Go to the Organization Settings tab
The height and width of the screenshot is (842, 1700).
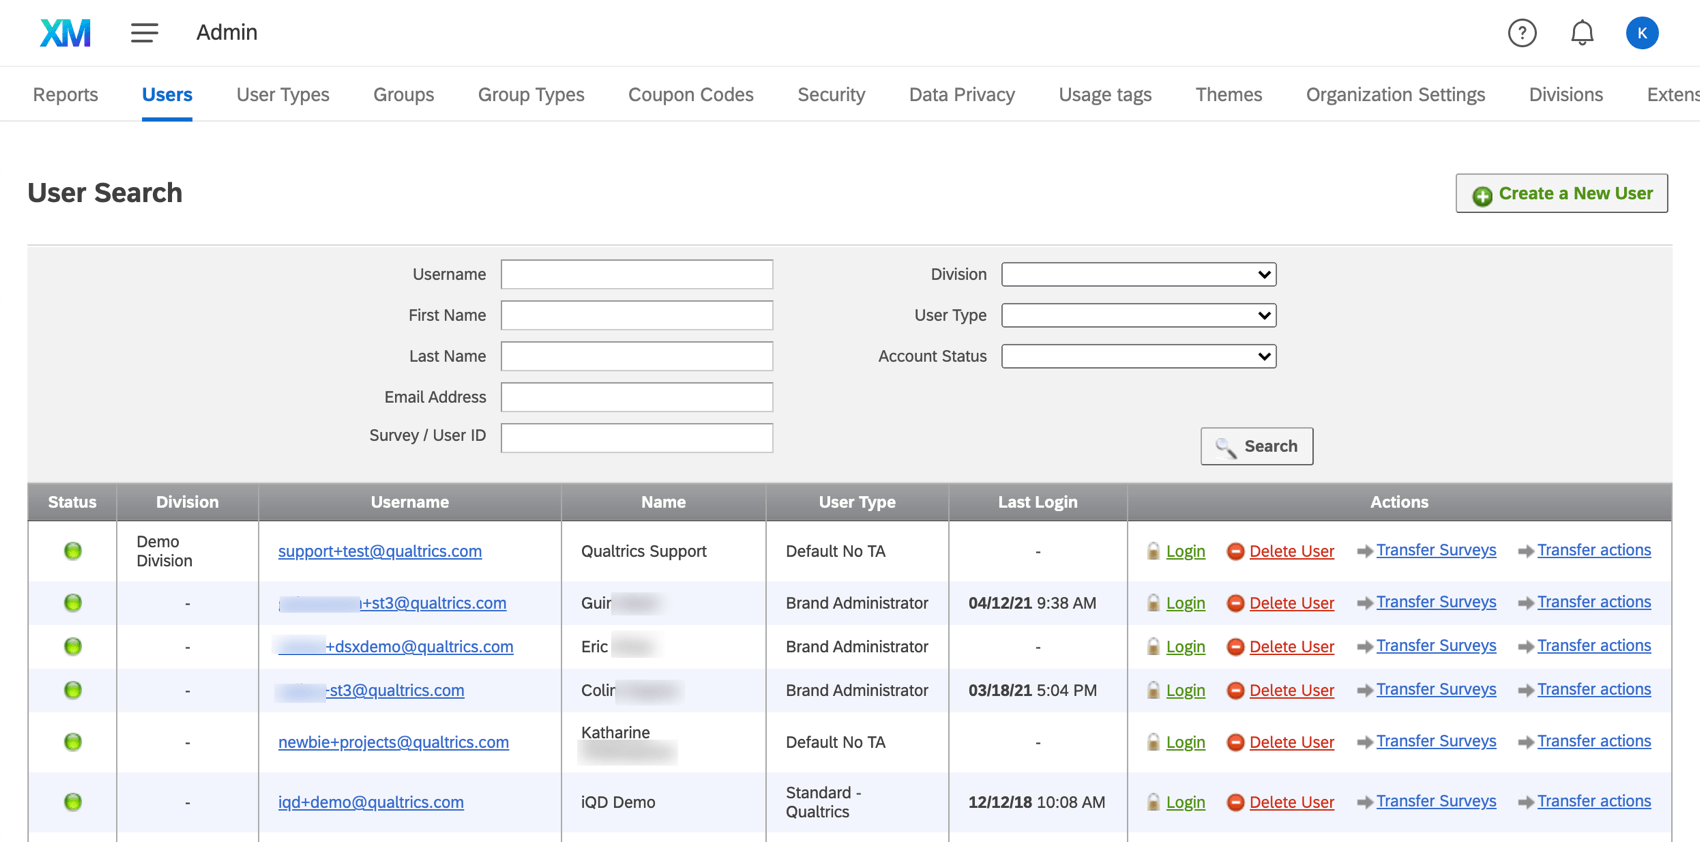tap(1394, 94)
